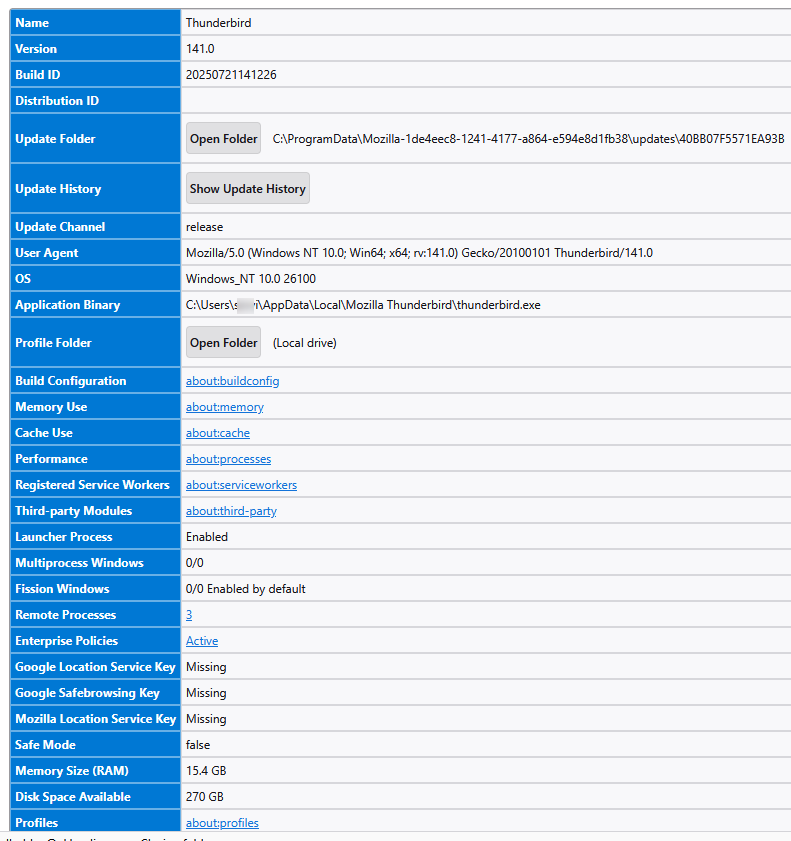Open Folder button in Profile Folder row
Viewport: 791px width, 841px height.
223,342
